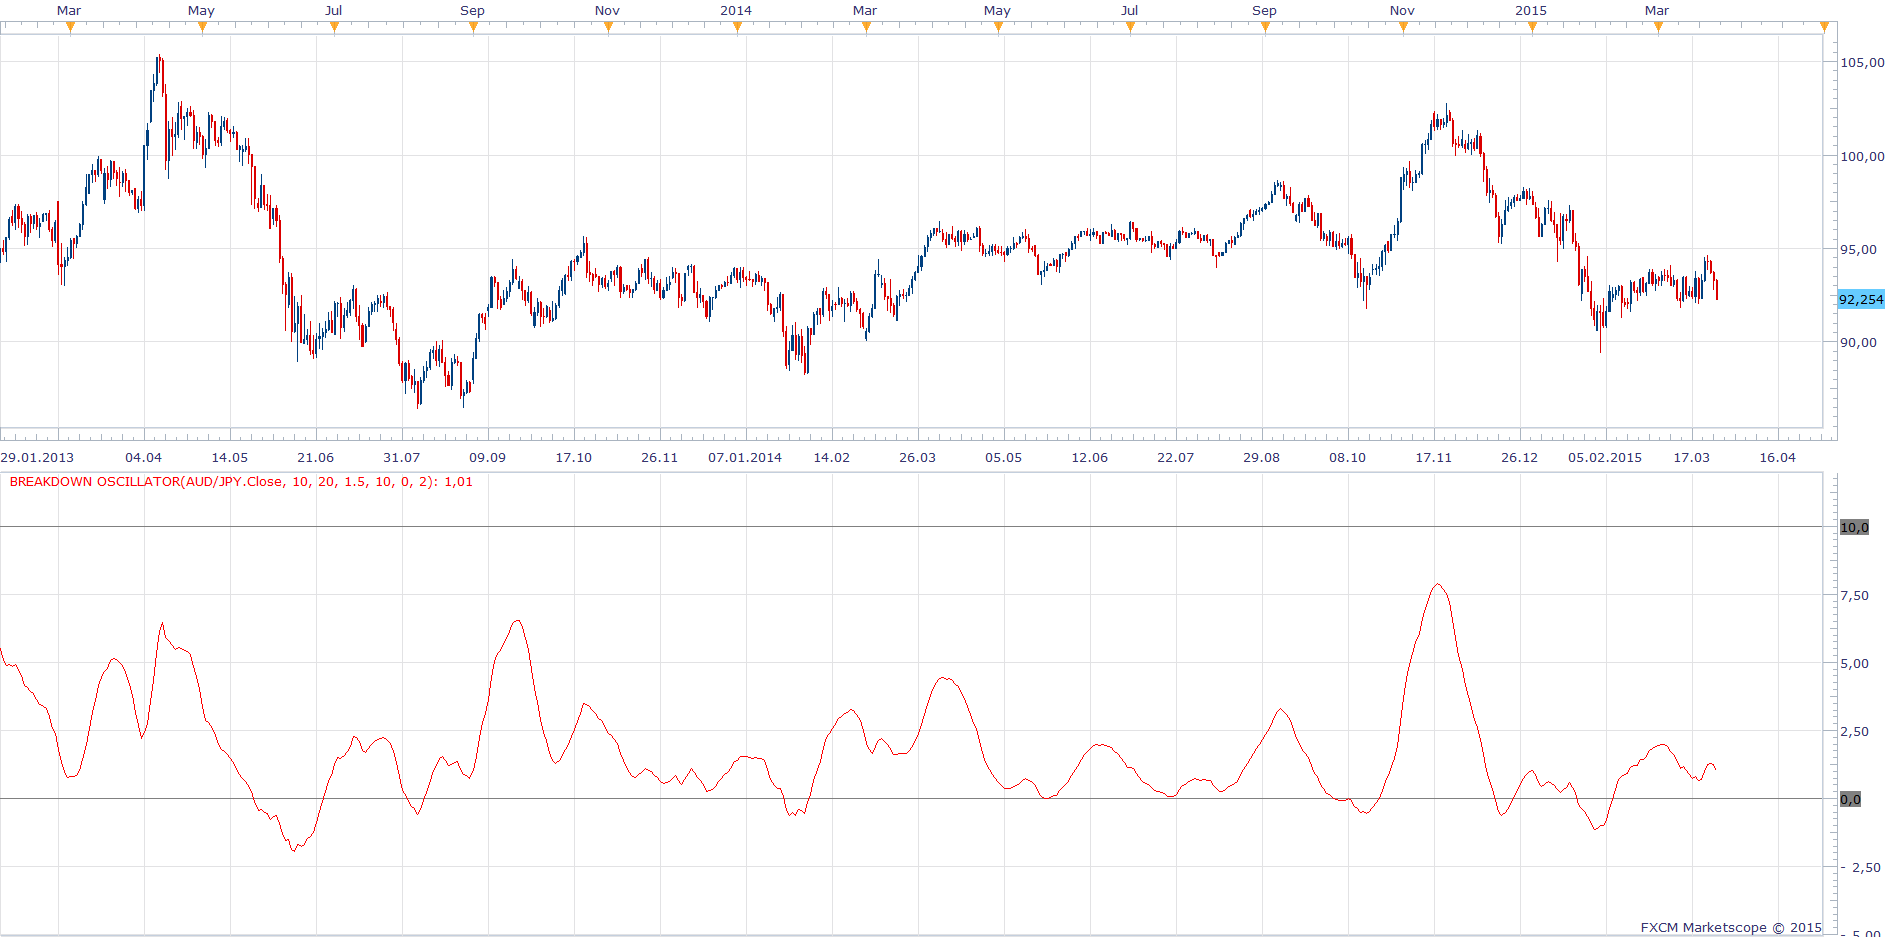
Task: Click the Breakdown Oscillator indicator label
Action: click(x=241, y=482)
